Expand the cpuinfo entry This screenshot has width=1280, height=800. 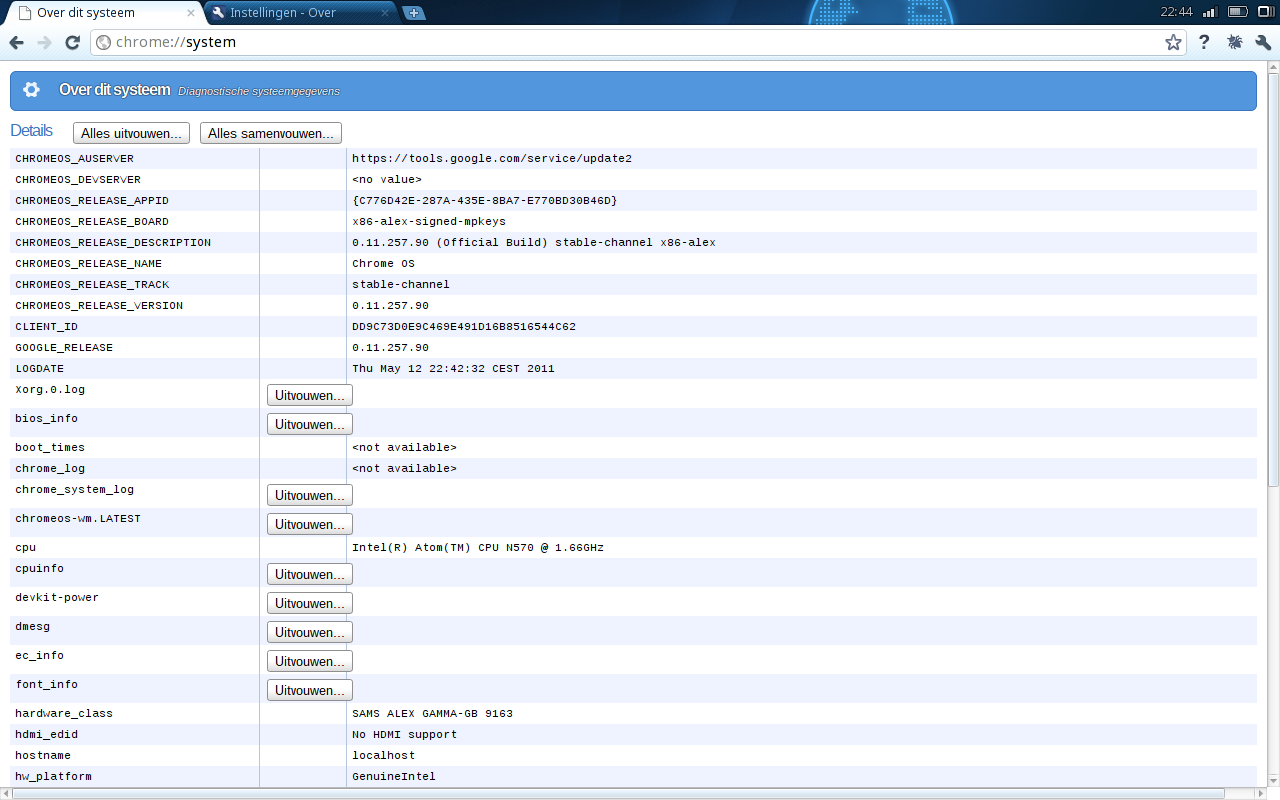[x=310, y=574]
